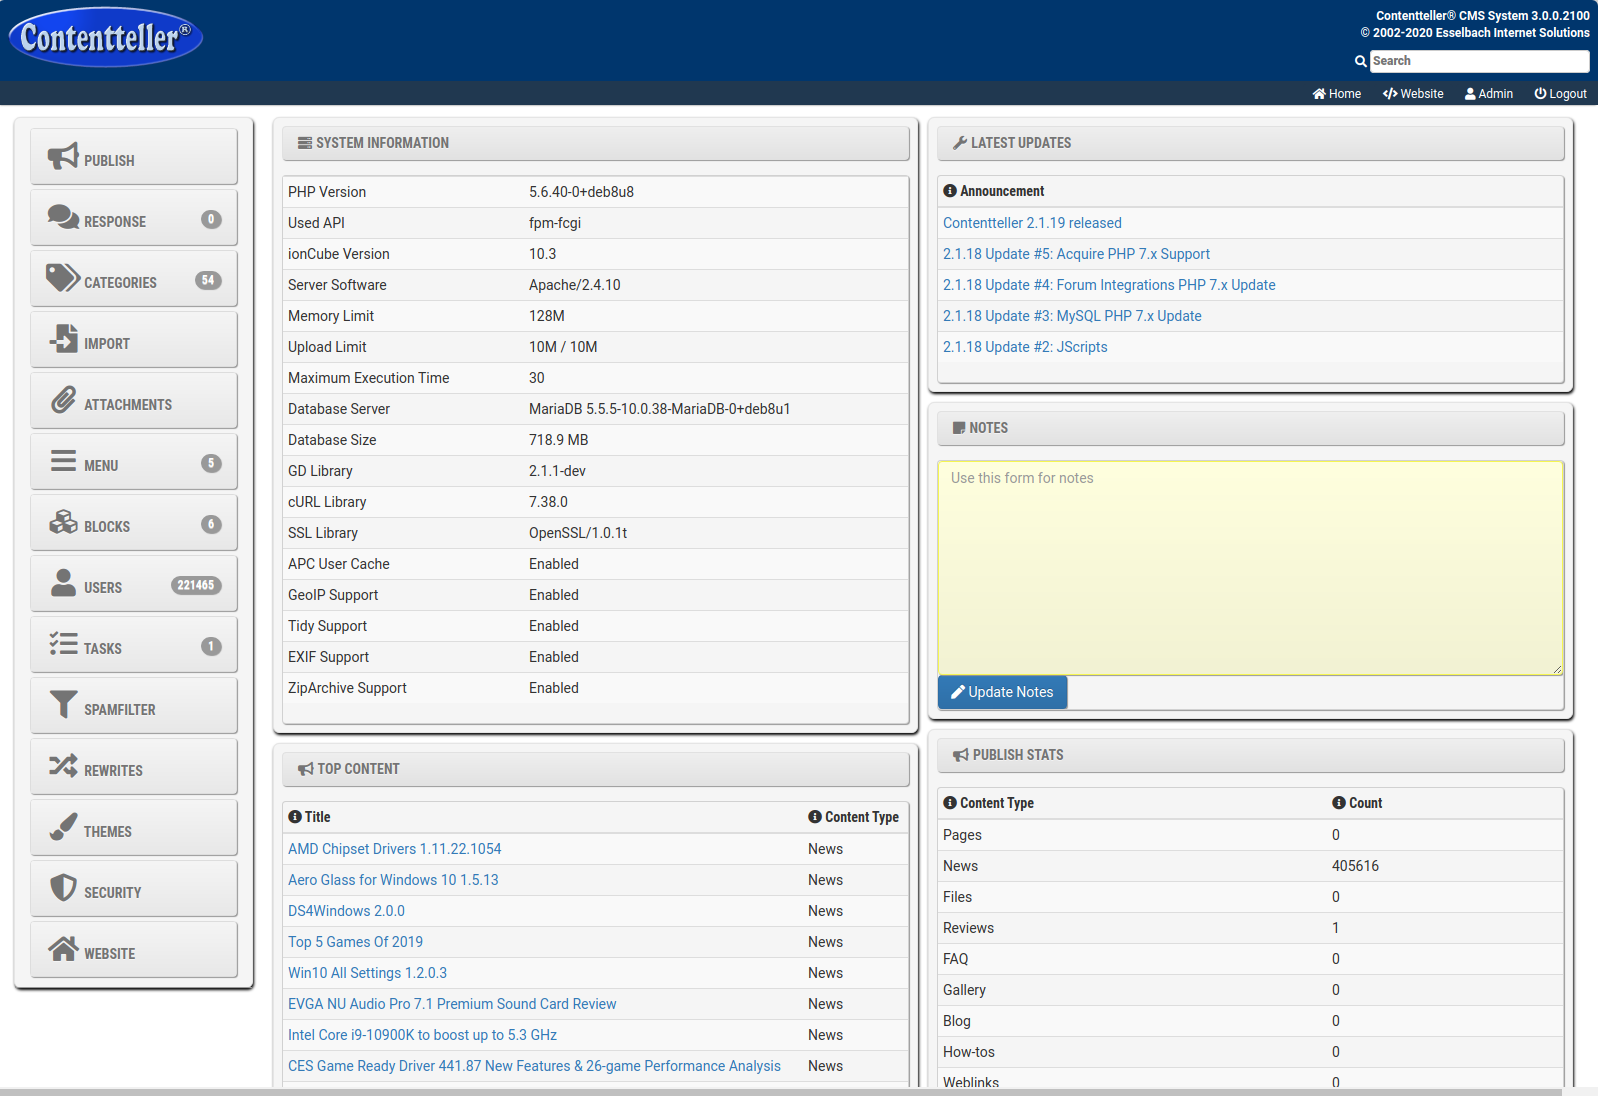Click the Attachments paperclip icon
1598x1096 pixels.
(x=63, y=400)
